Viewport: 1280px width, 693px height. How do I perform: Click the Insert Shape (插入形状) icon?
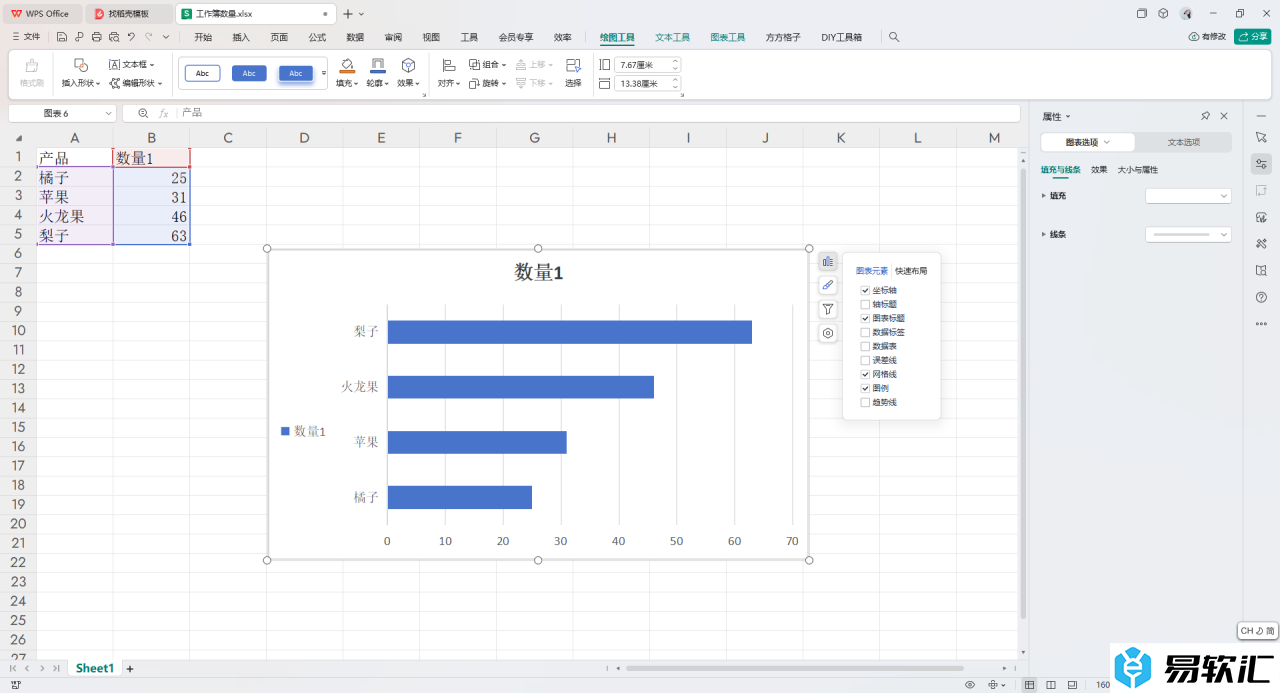81,64
